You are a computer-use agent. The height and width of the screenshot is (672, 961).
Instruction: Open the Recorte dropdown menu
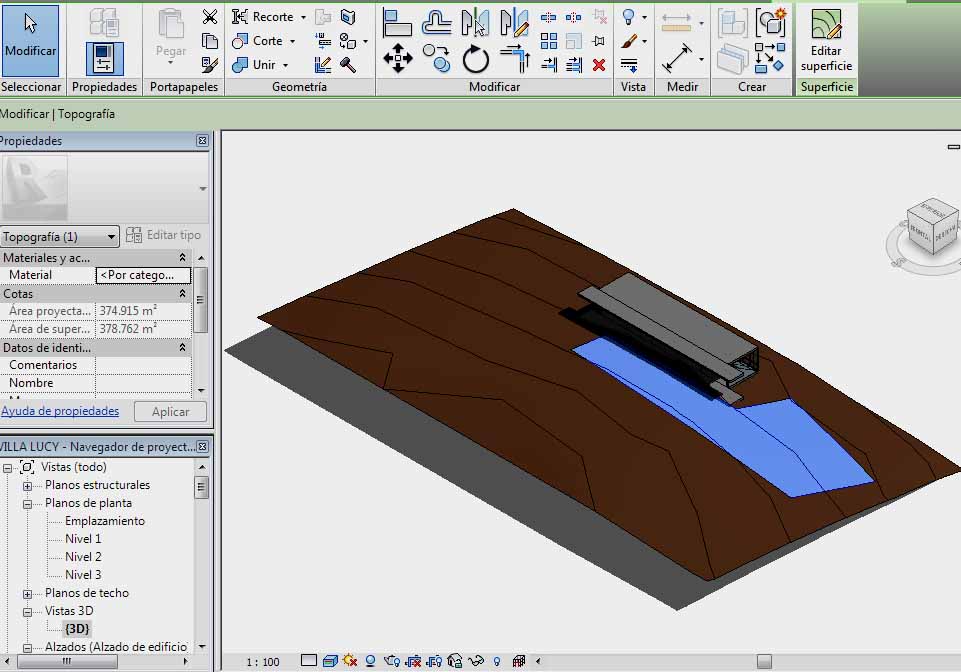[303, 17]
